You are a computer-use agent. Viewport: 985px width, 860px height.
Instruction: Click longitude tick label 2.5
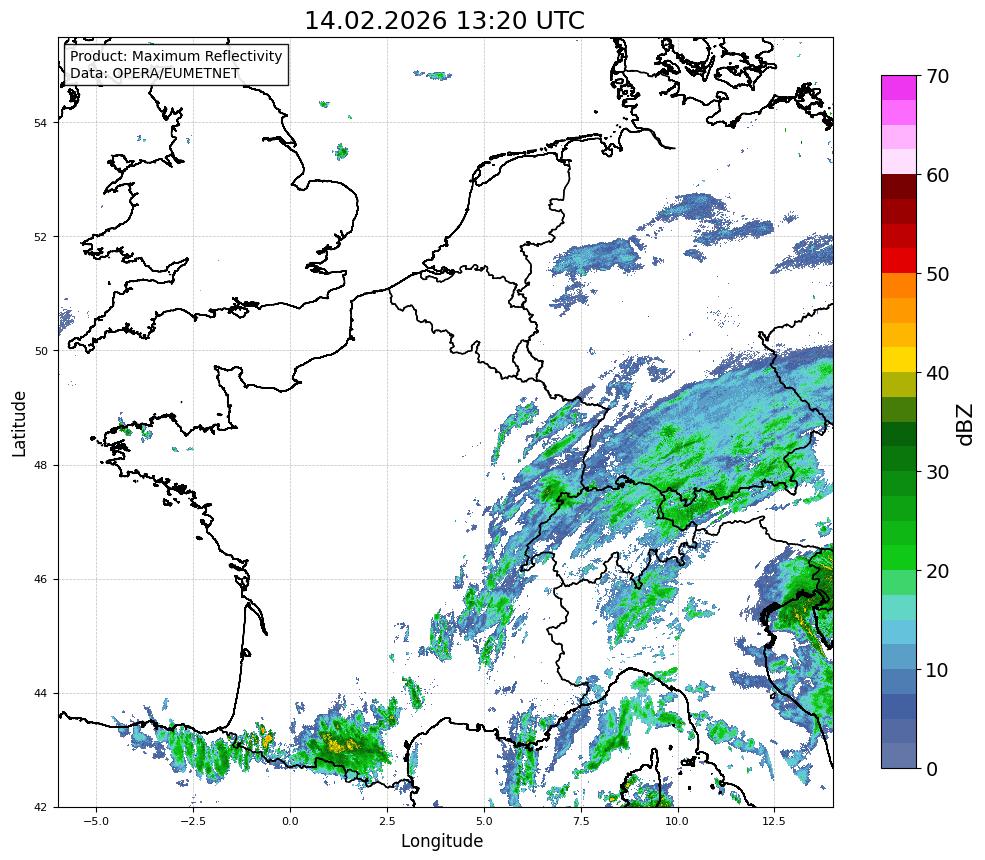[x=387, y=821]
